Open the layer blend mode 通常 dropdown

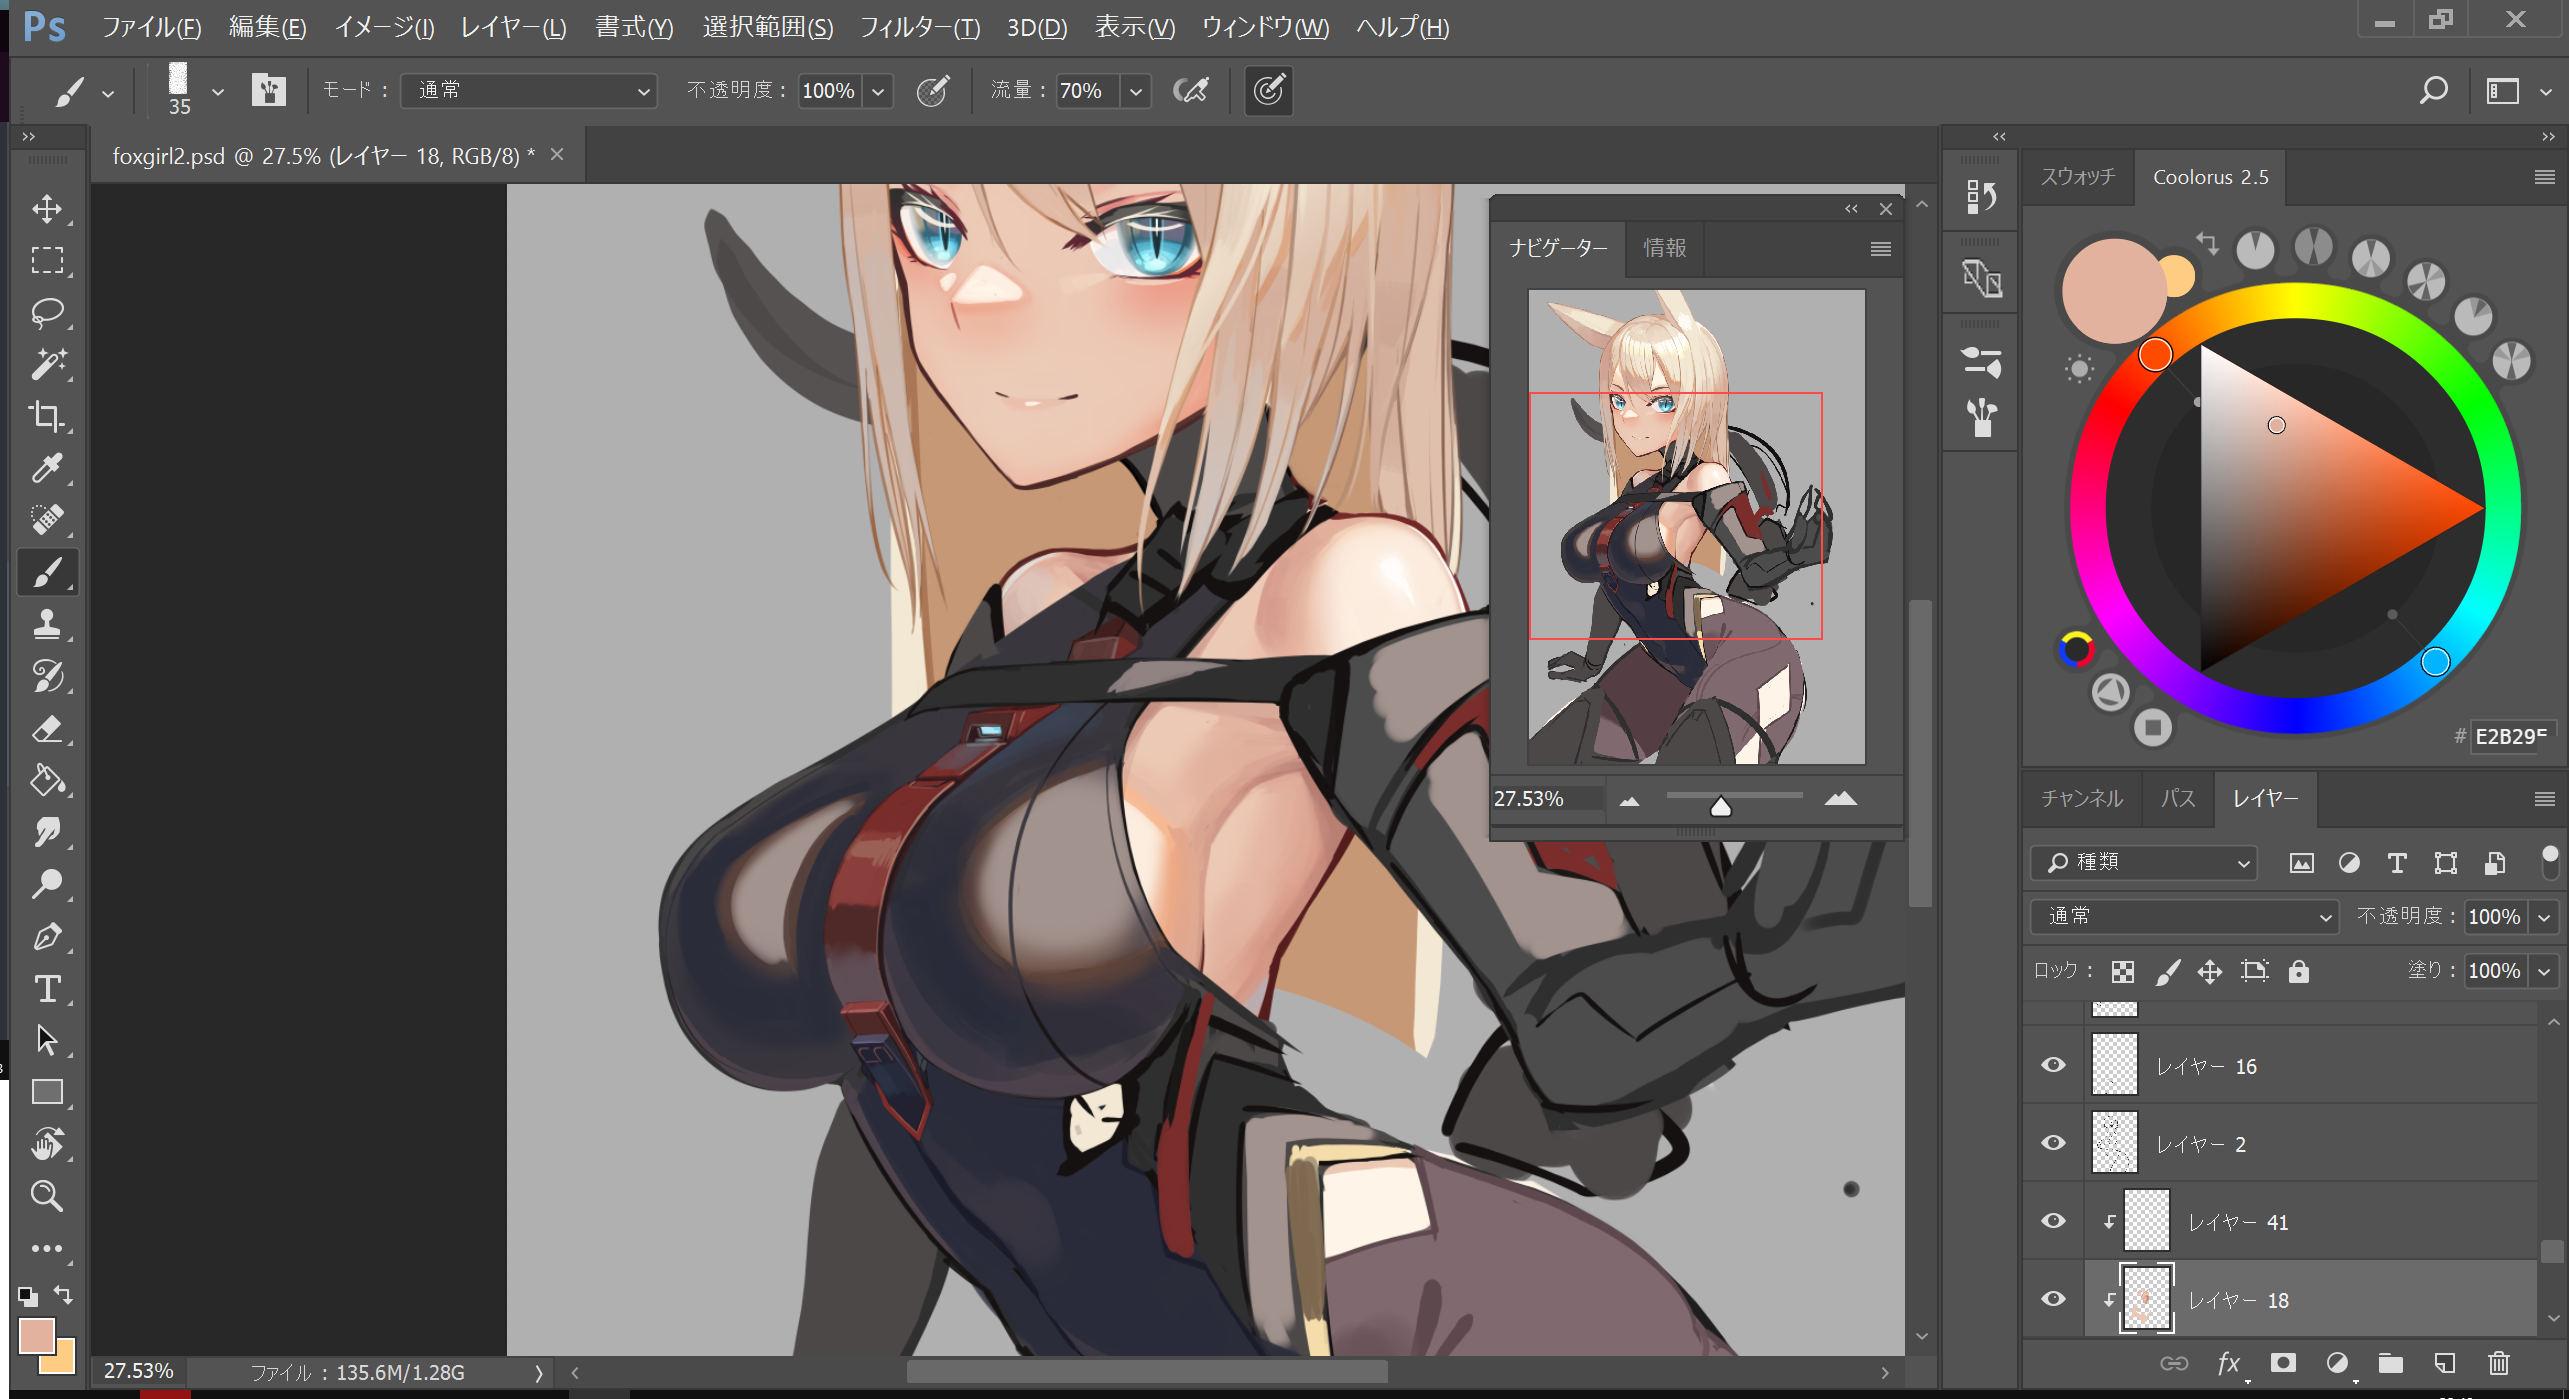(x=2184, y=916)
